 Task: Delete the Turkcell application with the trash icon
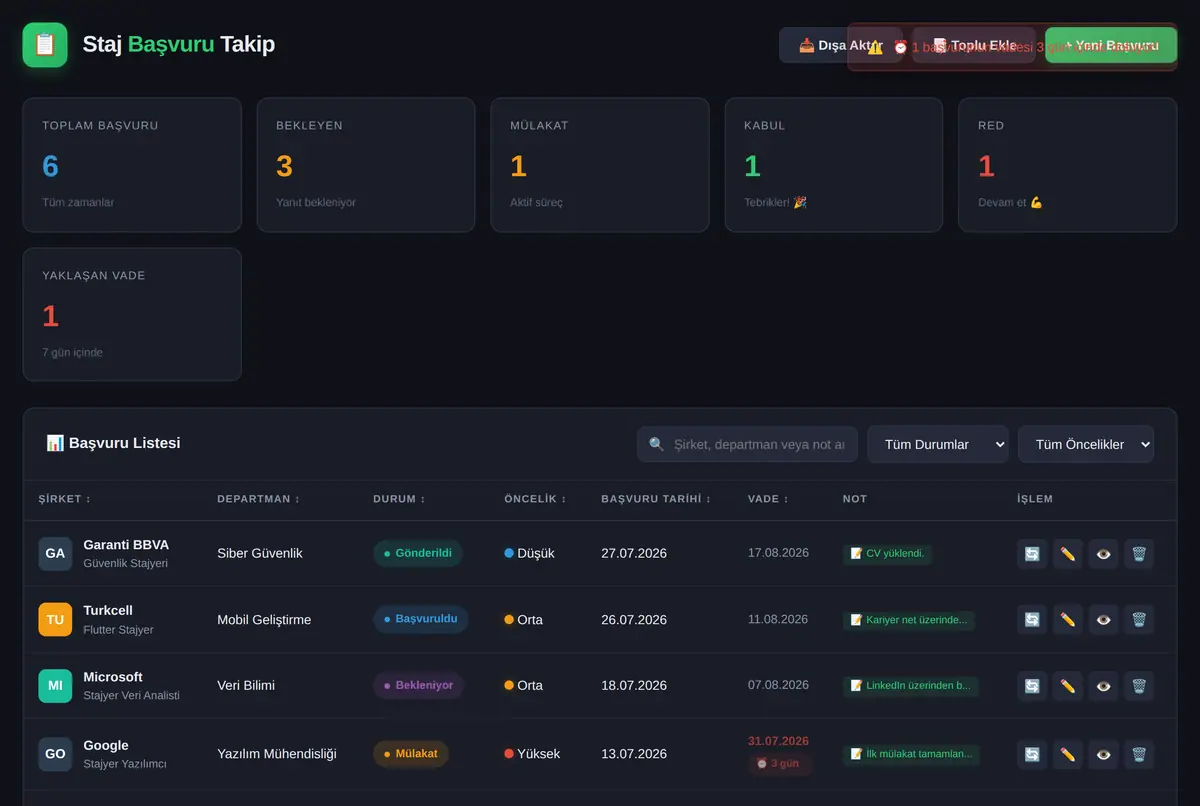point(1139,620)
